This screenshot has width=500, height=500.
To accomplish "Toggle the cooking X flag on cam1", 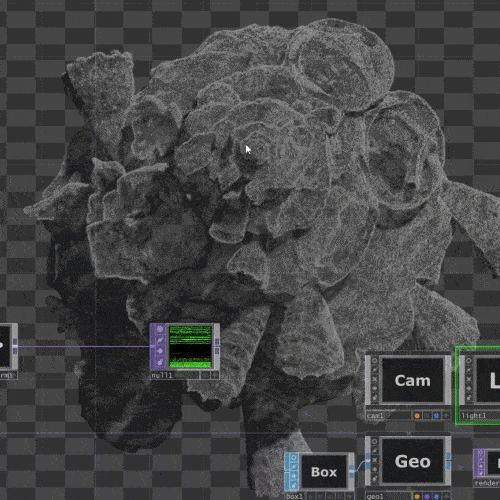I will click(x=374, y=379).
